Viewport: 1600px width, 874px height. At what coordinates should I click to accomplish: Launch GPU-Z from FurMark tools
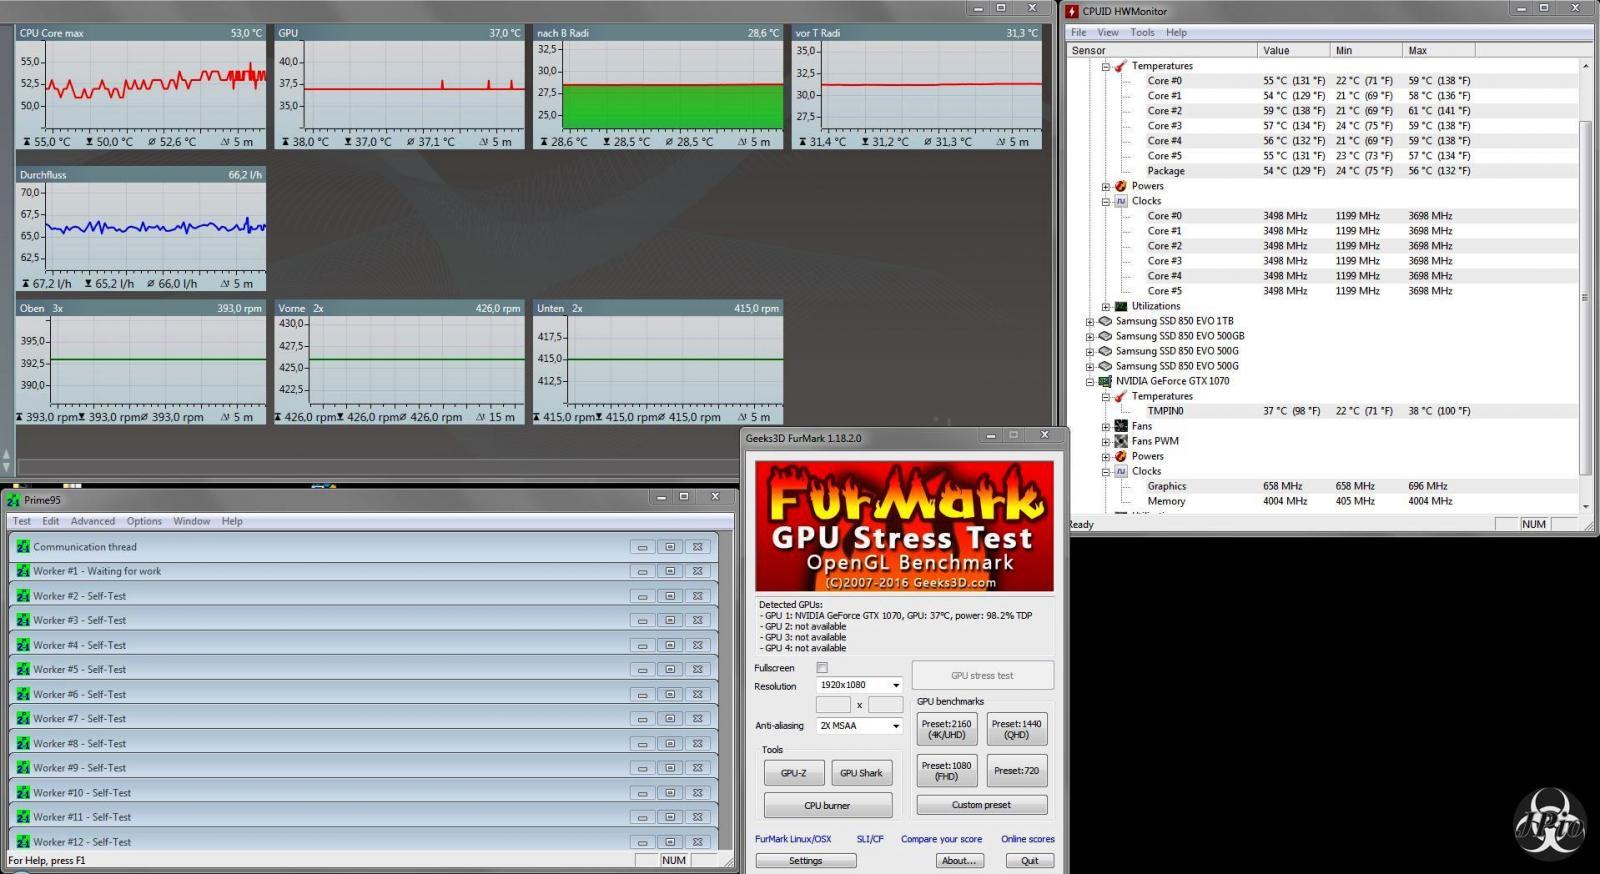click(794, 773)
